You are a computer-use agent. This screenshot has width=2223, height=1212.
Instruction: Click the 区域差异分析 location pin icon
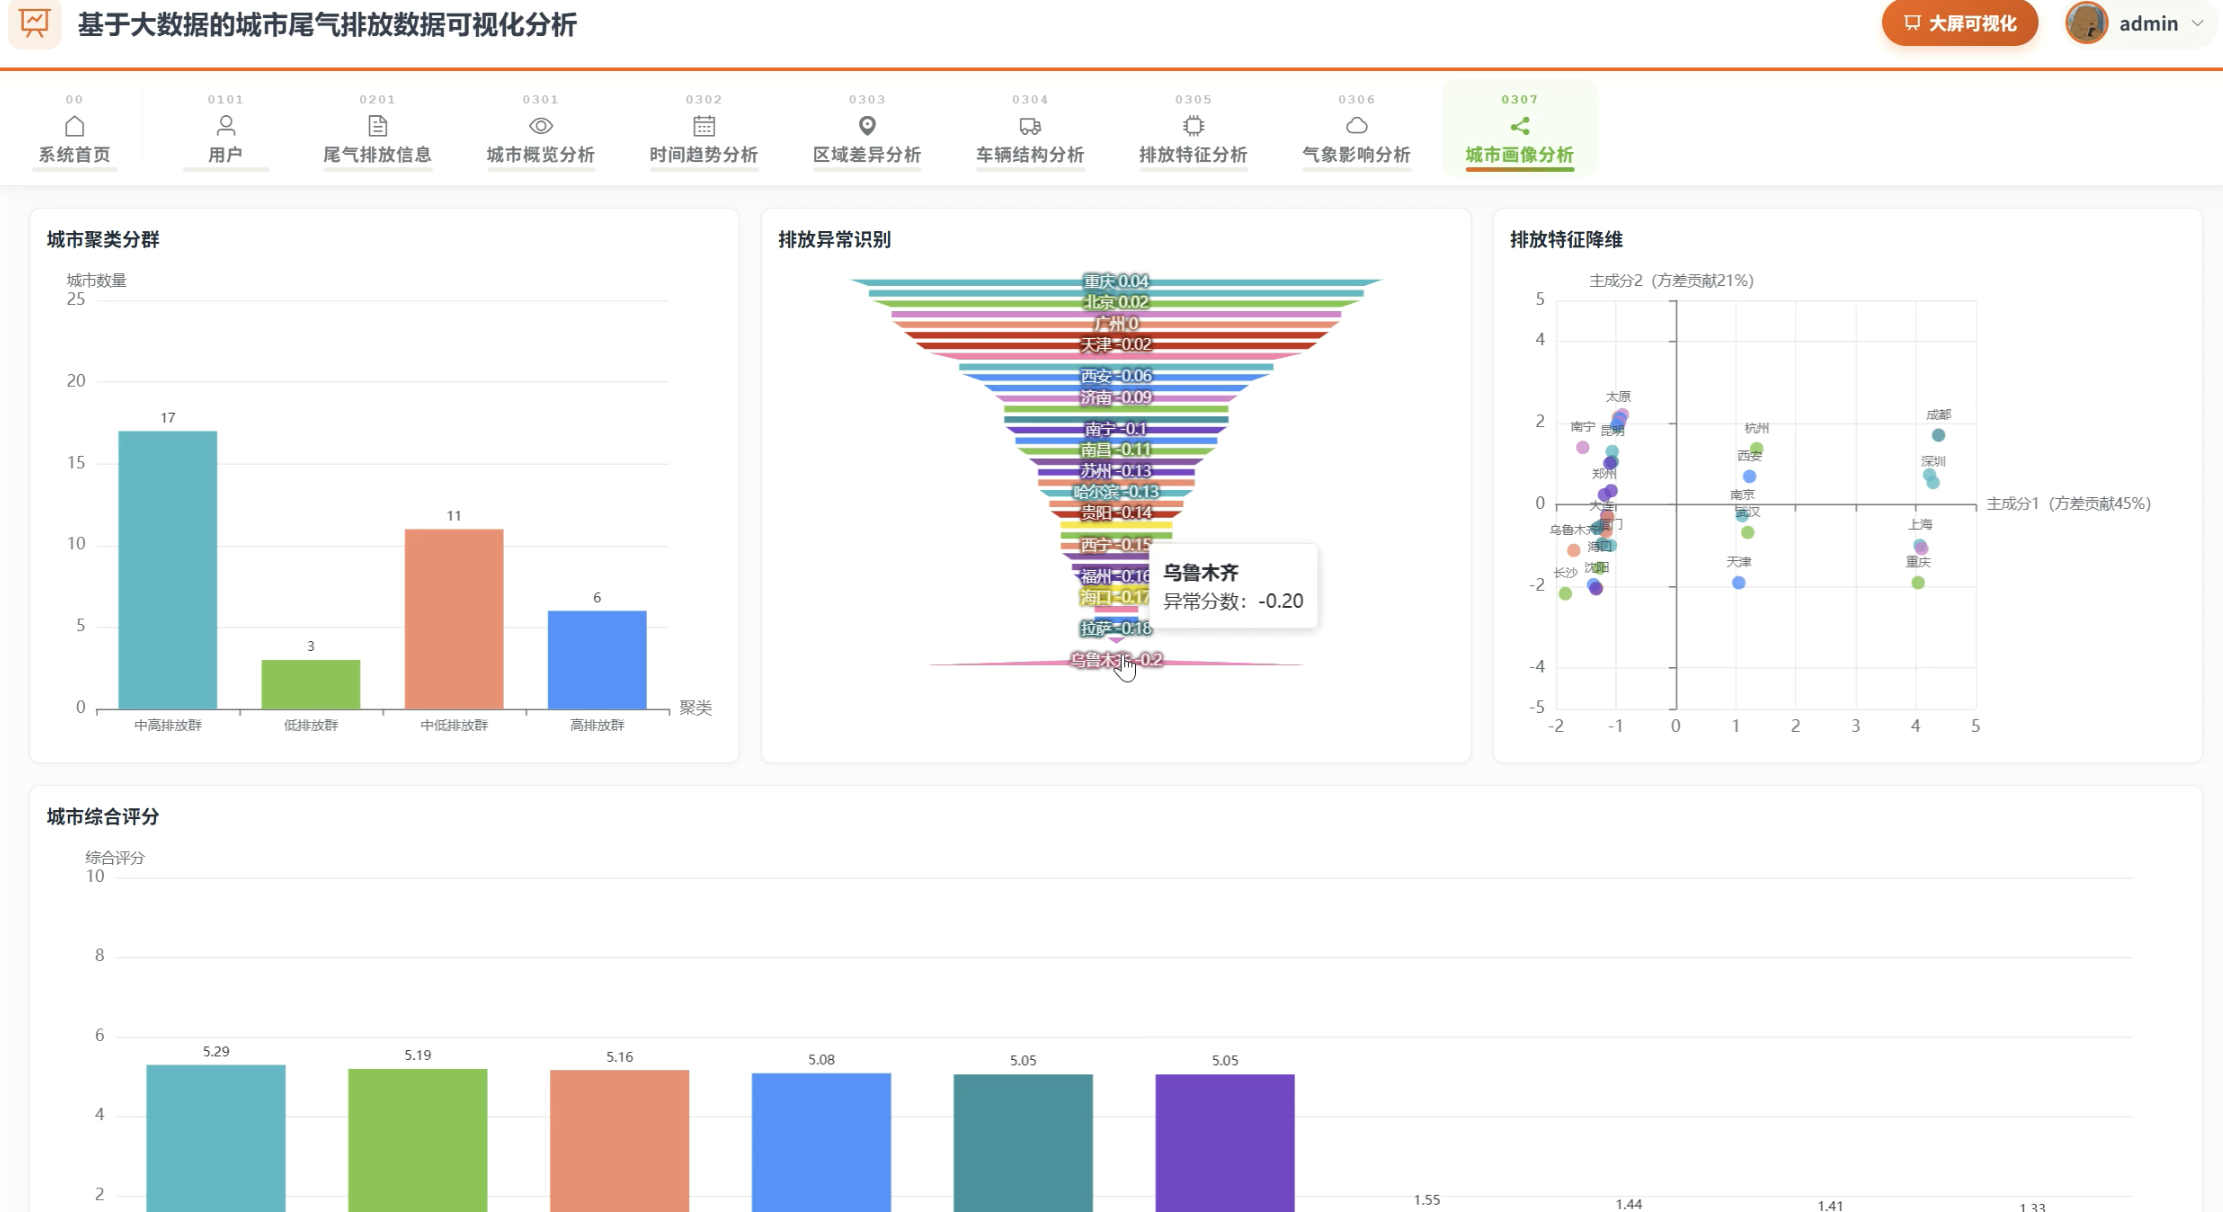(x=867, y=126)
